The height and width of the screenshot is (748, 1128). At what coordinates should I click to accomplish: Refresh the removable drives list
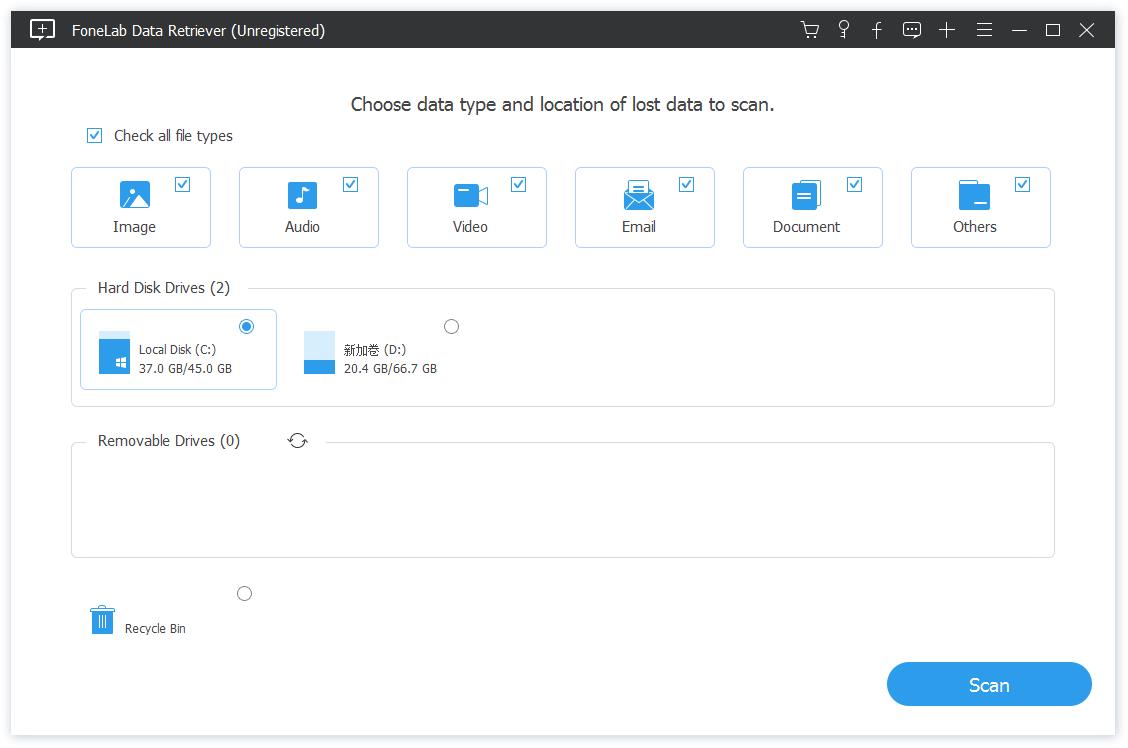[297, 440]
